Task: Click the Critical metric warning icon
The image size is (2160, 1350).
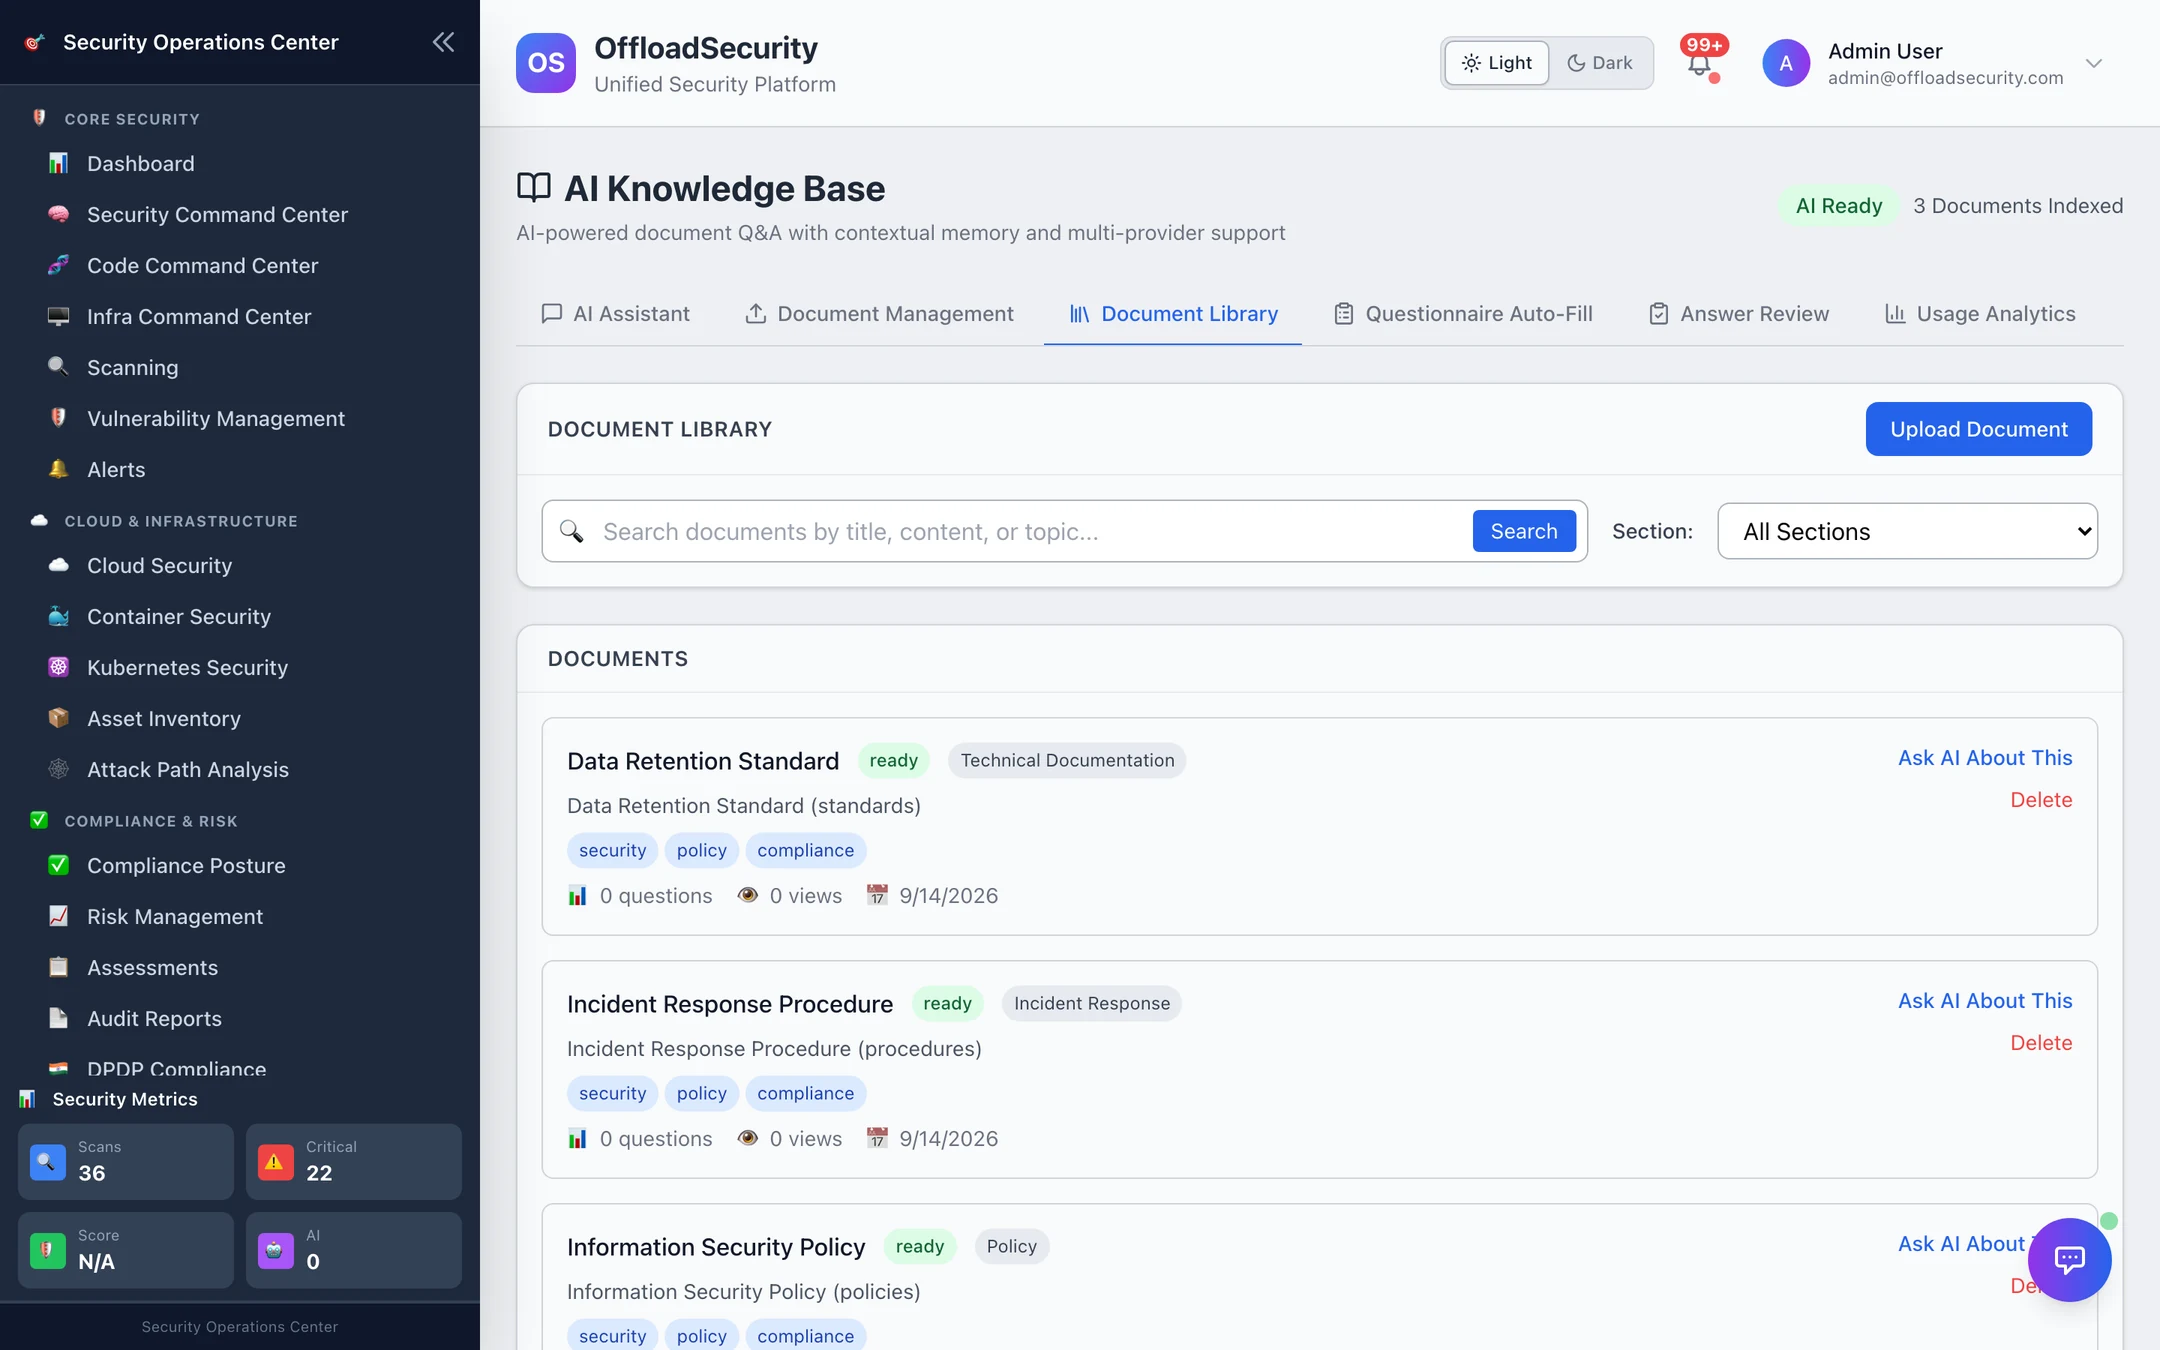Action: 276,1162
